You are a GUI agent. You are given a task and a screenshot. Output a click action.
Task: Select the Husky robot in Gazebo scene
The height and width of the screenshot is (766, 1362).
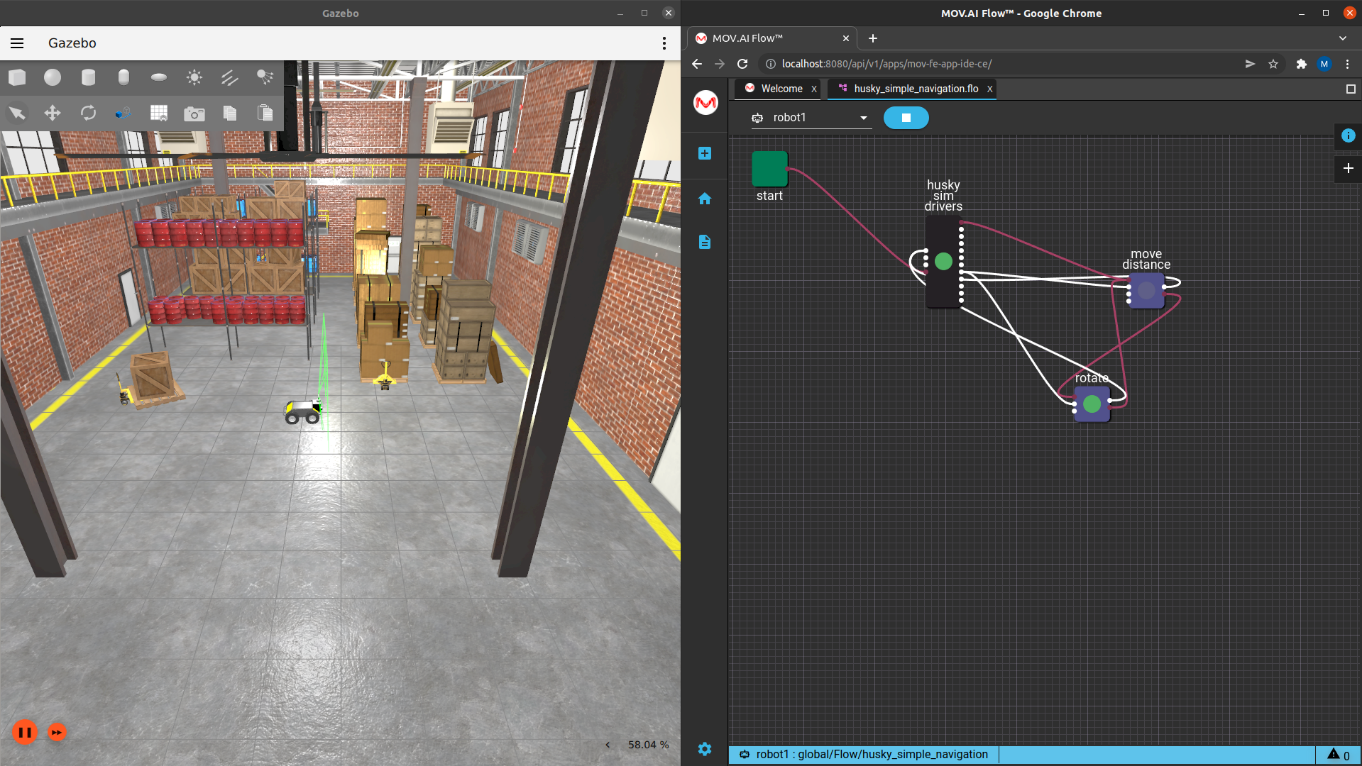pos(302,411)
